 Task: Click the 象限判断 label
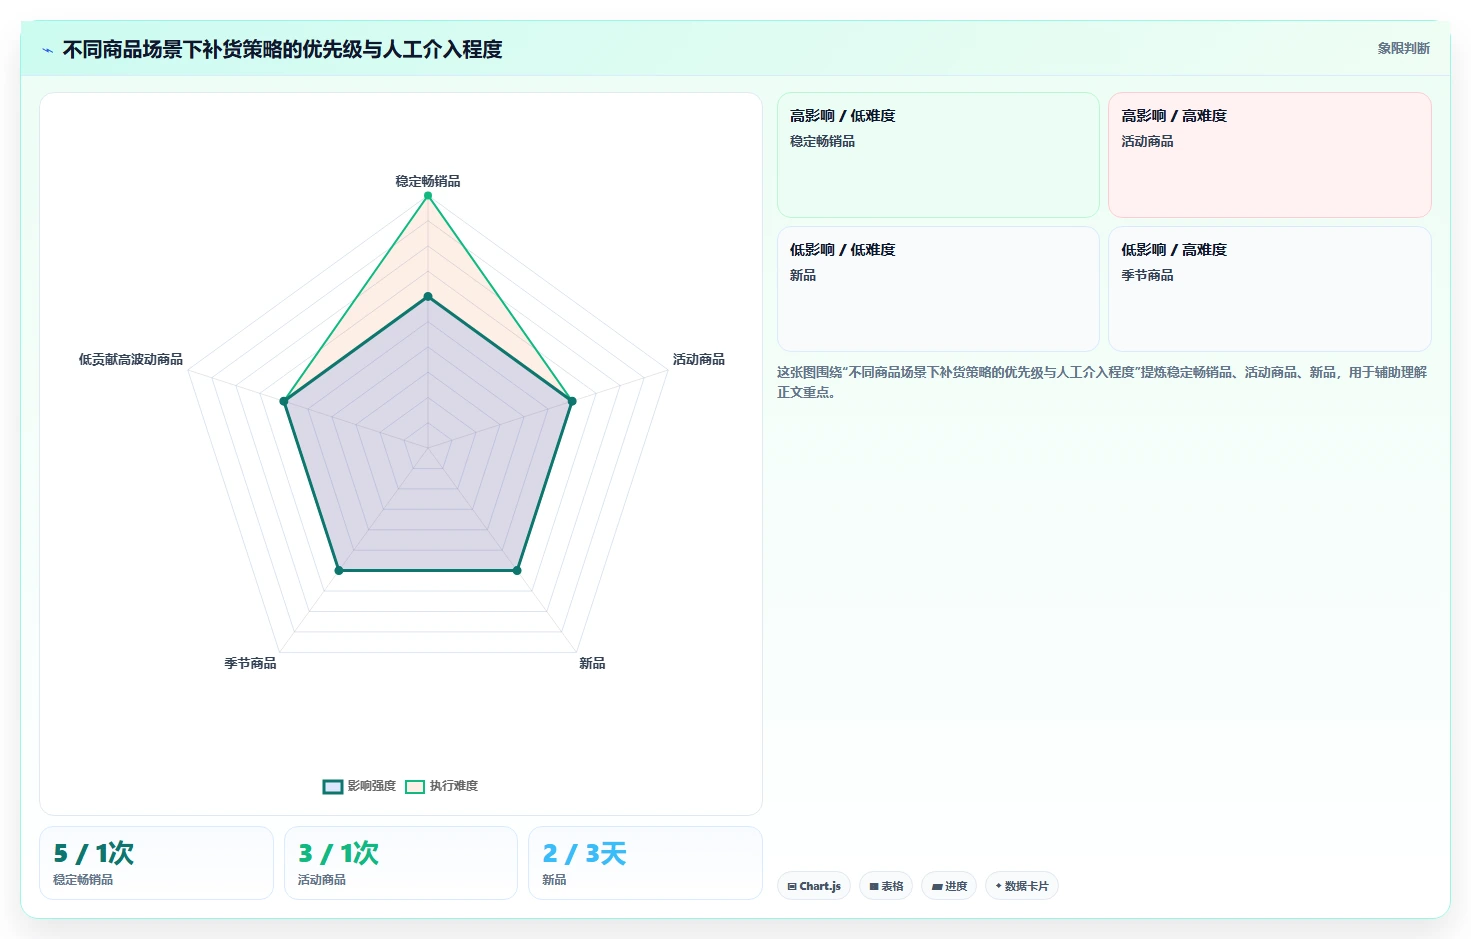(x=1403, y=48)
